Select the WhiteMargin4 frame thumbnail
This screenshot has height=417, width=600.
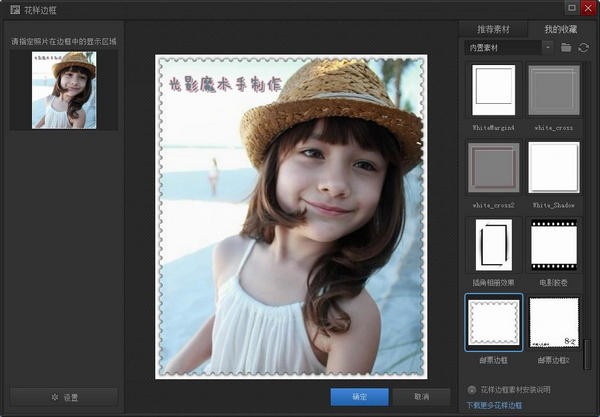(493, 91)
